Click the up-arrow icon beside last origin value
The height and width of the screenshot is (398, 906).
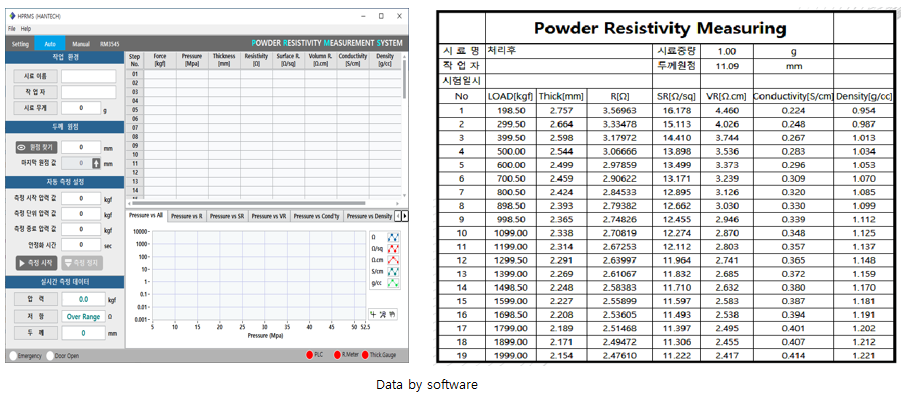pyautogui.click(x=96, y=163)
